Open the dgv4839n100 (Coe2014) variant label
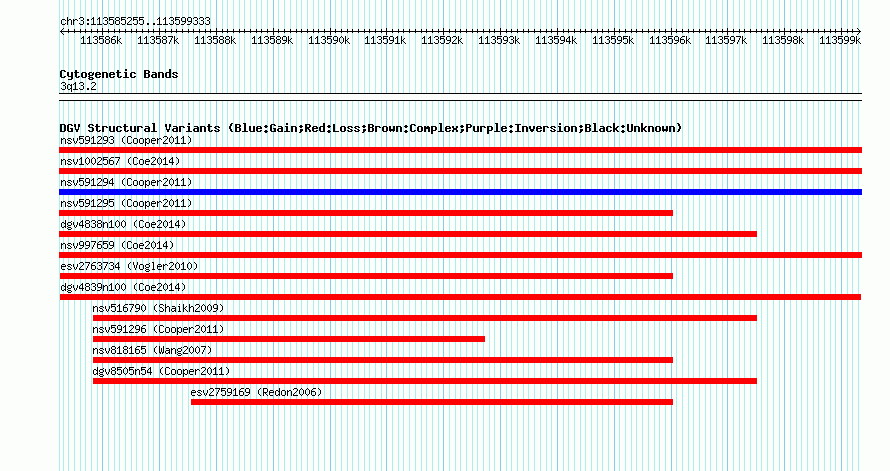This screenshot has width=890, height=471. pos(123,287)
